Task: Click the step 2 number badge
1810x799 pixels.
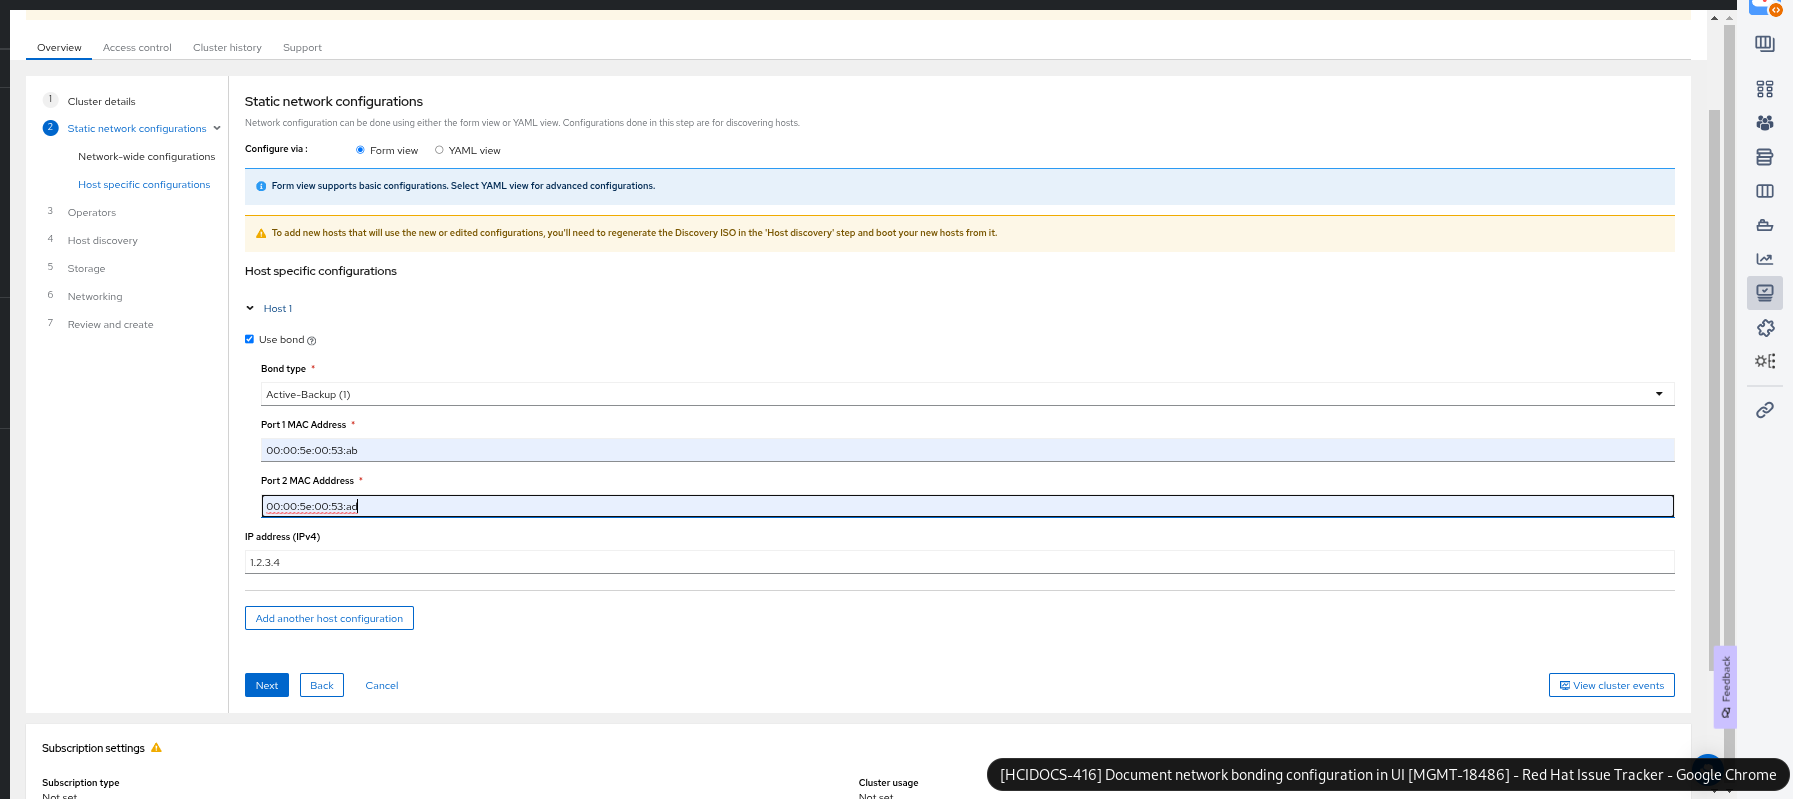Action: coord(51,128)
